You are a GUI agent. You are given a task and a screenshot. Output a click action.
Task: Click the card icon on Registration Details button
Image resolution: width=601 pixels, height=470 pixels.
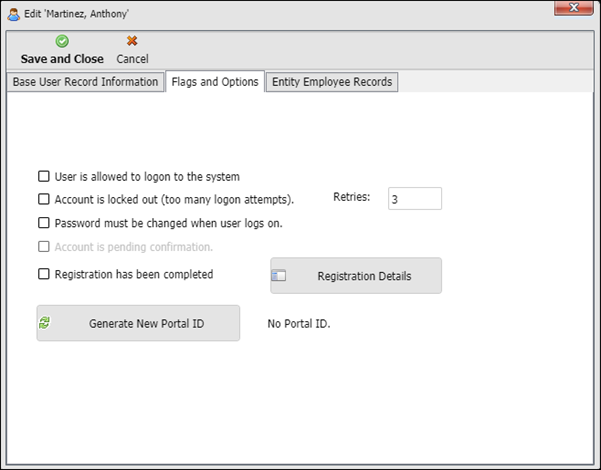click(279, 276)
